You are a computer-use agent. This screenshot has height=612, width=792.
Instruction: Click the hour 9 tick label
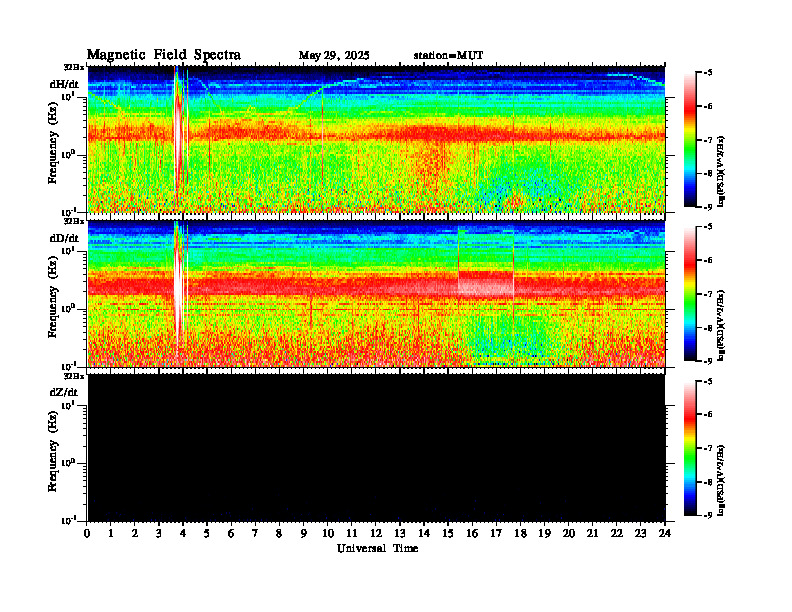coord(303,533)
